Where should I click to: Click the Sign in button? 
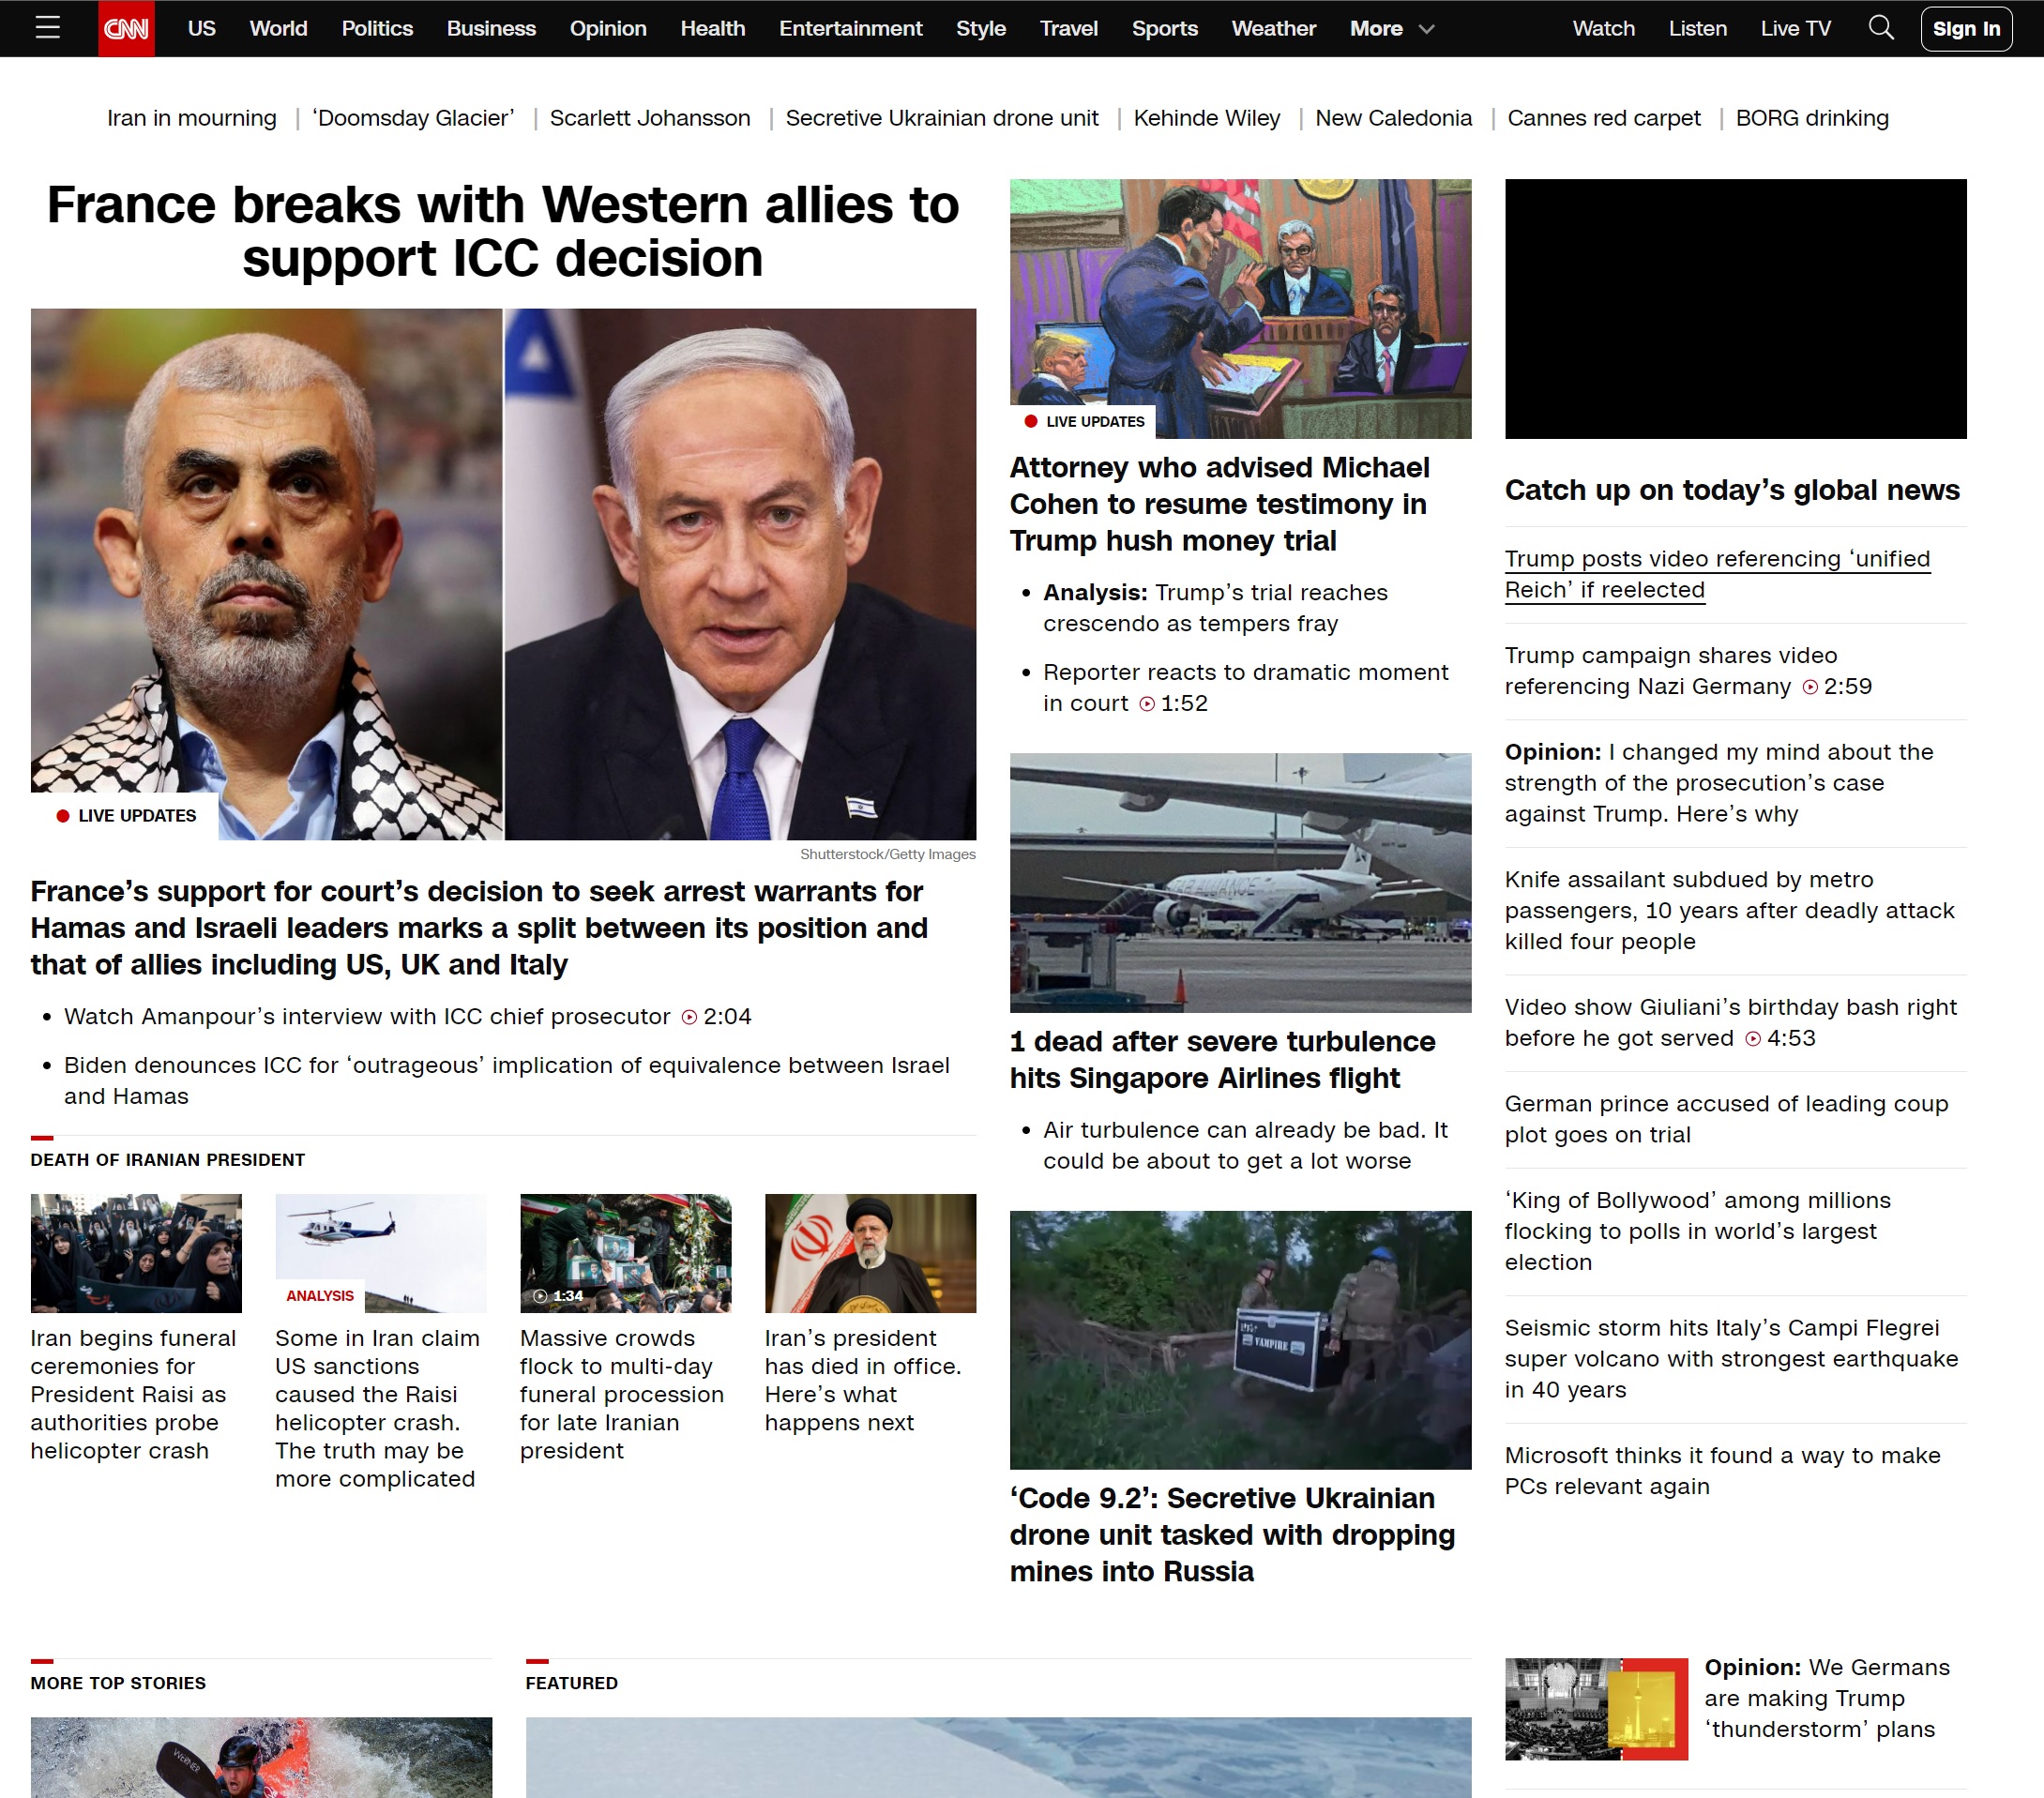tap(1965, 29)
